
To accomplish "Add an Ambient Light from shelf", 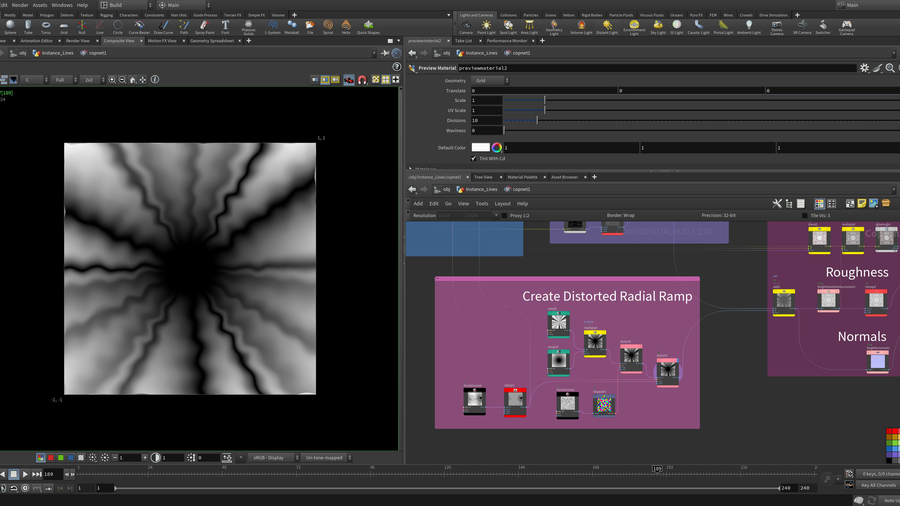I will 748,27.
